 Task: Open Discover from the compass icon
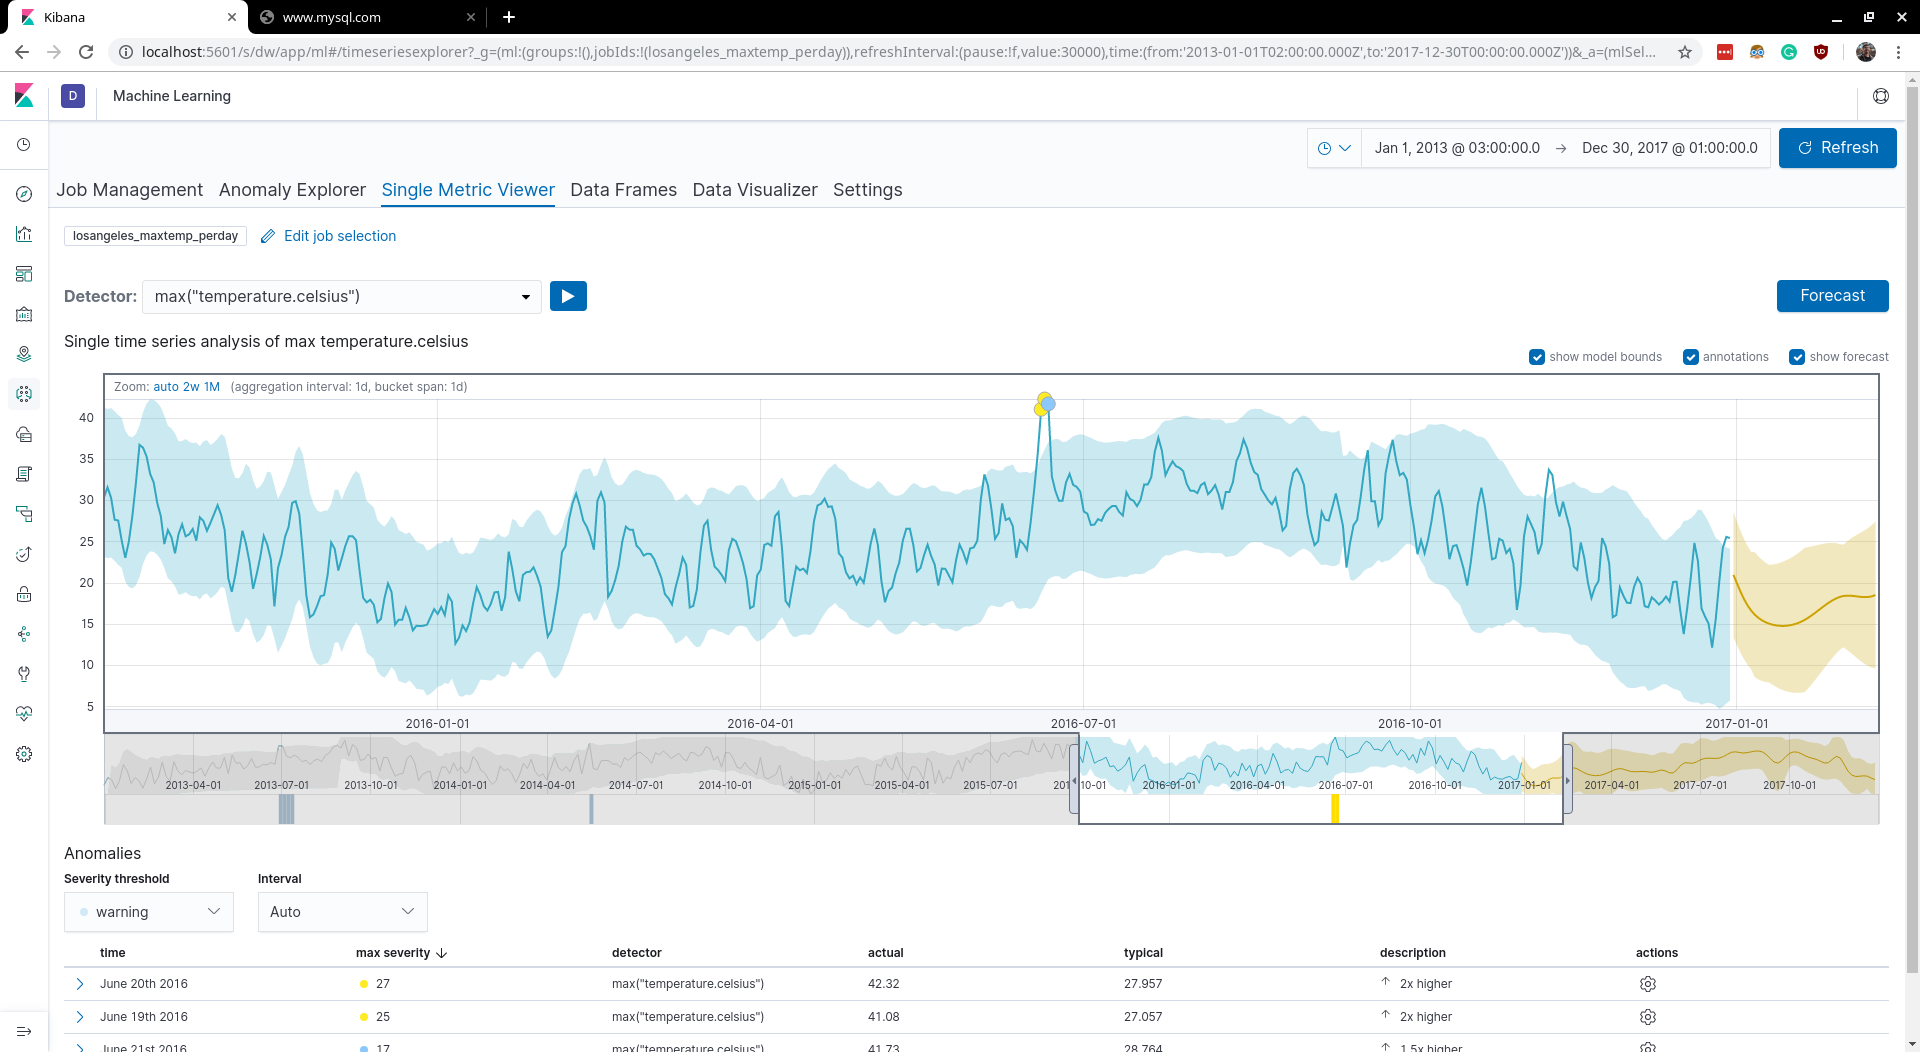click(x=24, y=194)
